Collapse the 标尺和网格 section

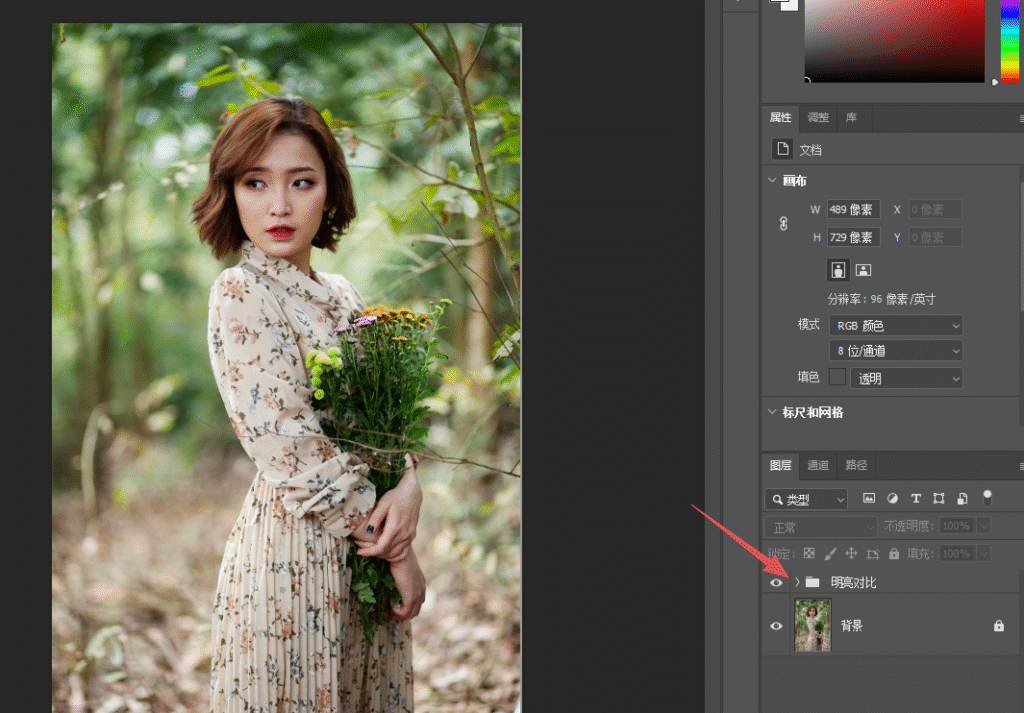coord(772,412)
